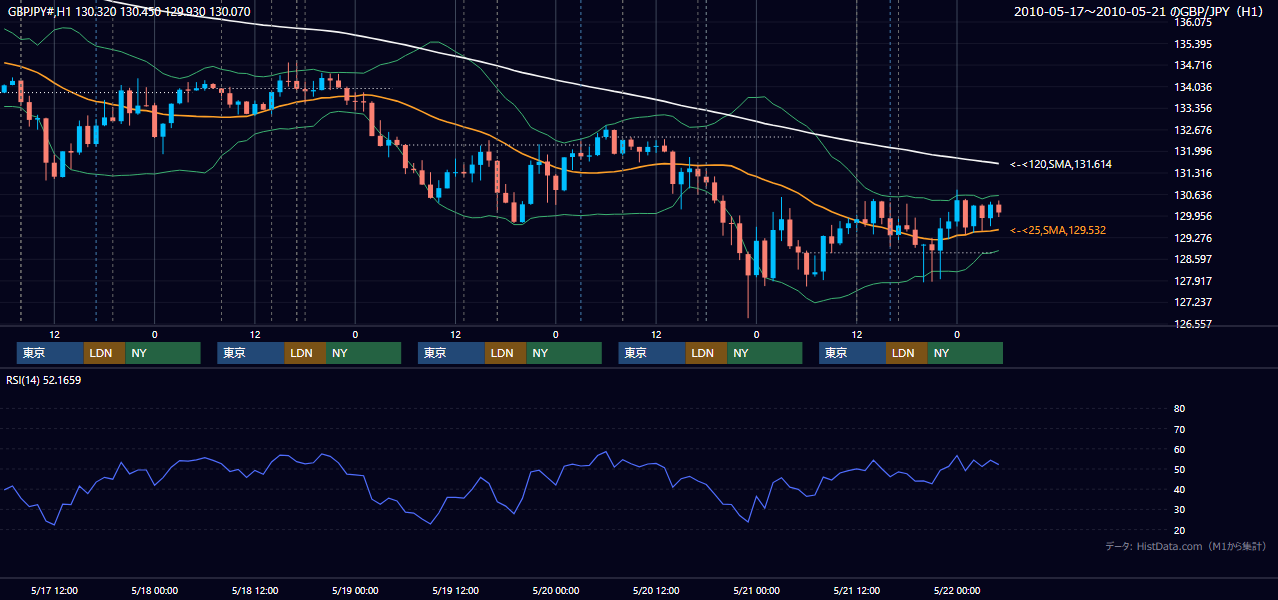This screenshot has height=600, width=1278.
Task: Pick the 129.956 price axis value
Action: click(1194, 217)
